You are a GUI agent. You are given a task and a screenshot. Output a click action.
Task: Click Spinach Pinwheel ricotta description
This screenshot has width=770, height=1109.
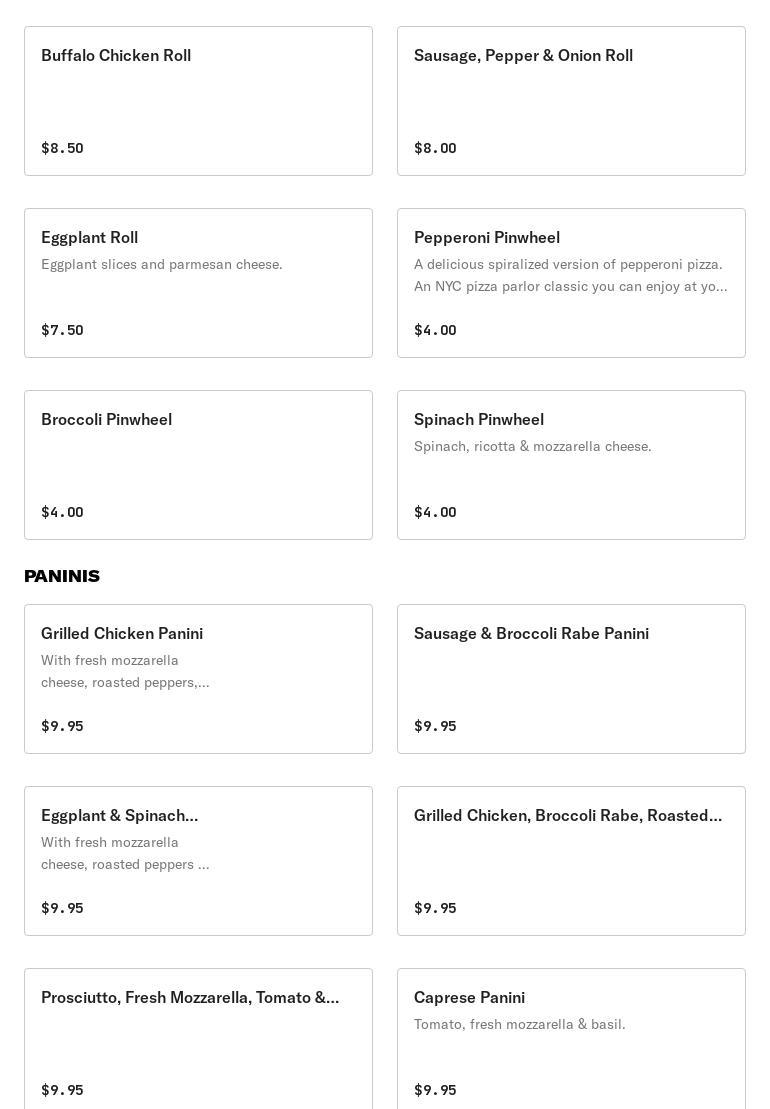pyautogui.click(x=532, y=447)
